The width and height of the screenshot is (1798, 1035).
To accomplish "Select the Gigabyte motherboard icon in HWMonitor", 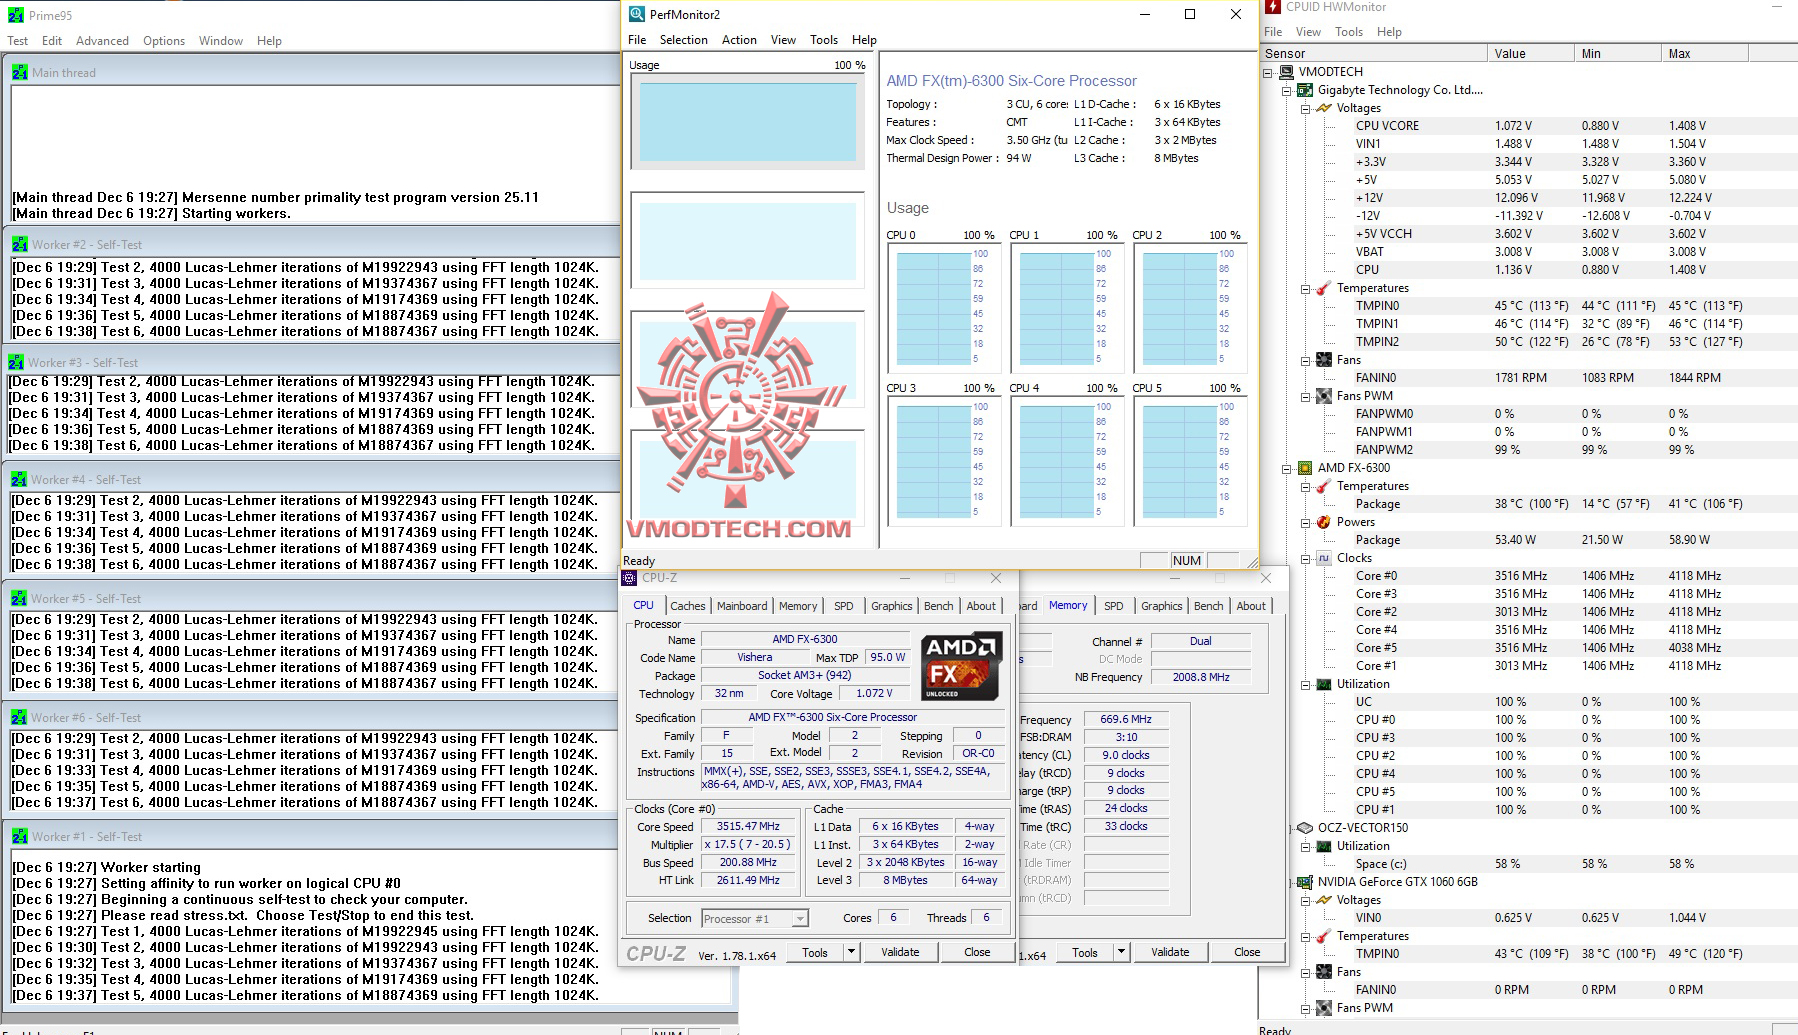I will click(x=1305, y=90).
